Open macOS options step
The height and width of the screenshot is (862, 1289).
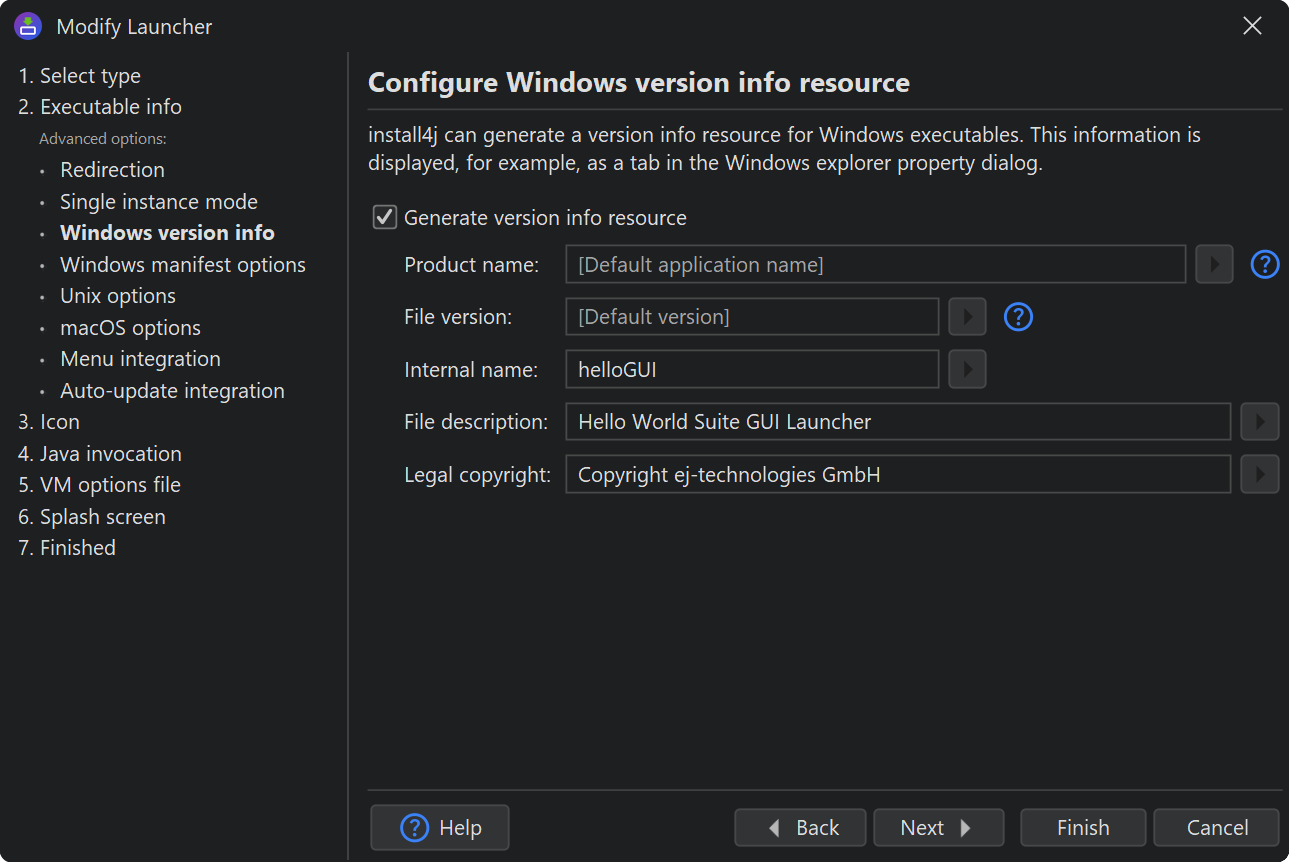[130, 328]
